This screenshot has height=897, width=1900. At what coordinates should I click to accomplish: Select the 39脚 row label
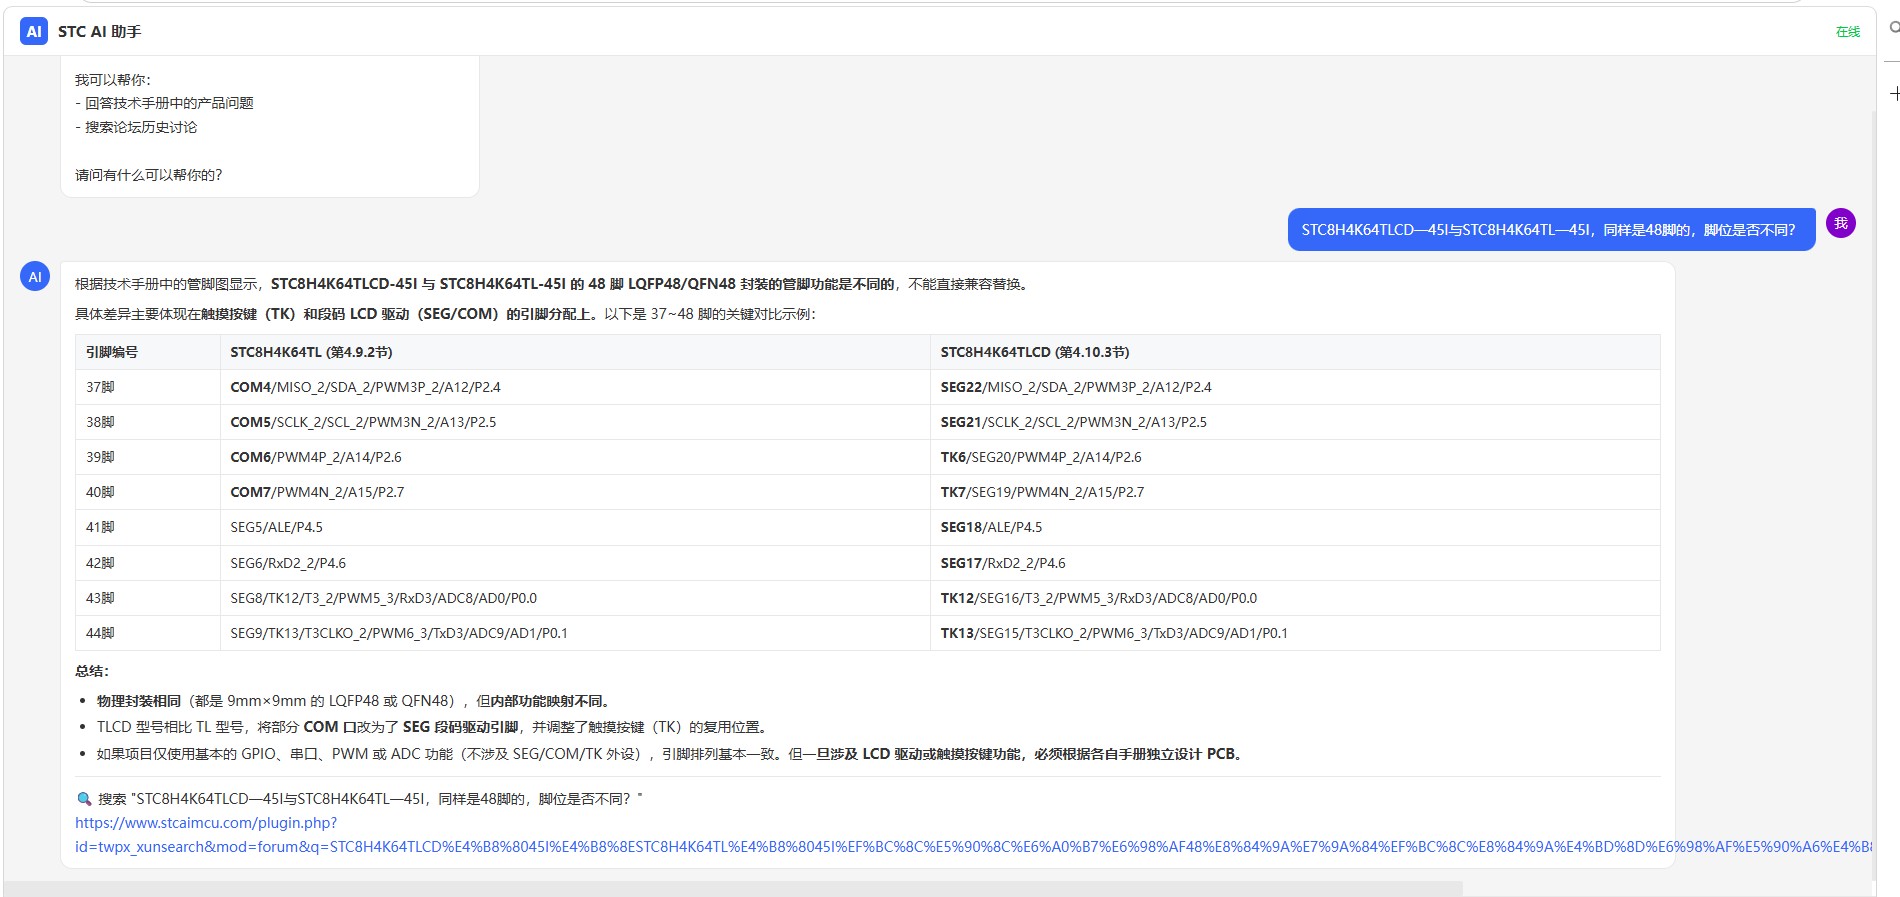[100, 457]
